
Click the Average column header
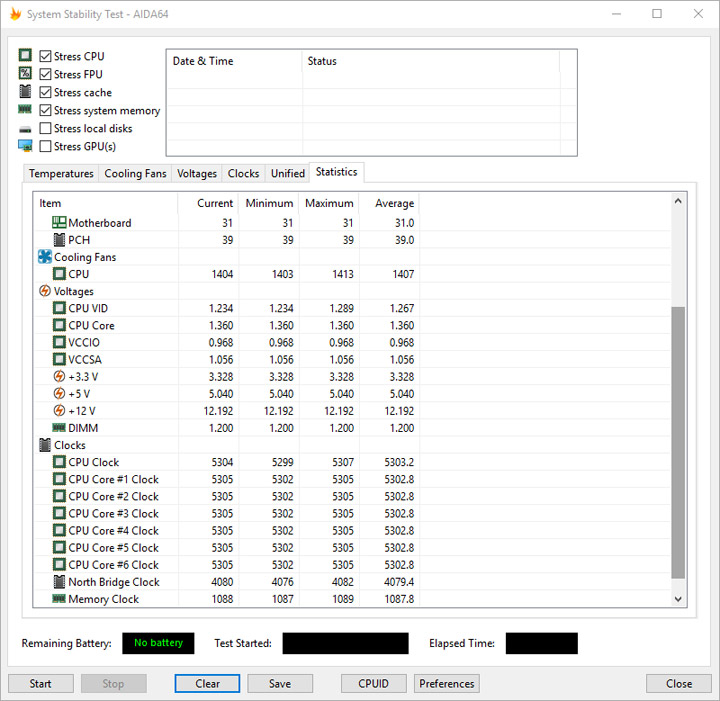(x=389, y=203)
